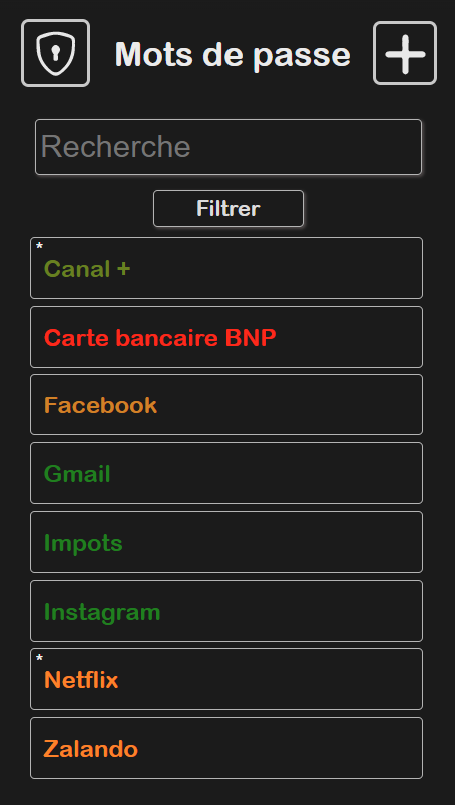Screen dimensions: 455x805
Task: Select the Facebook password entry
Action: pyautogui.click(x=226, y=405)
